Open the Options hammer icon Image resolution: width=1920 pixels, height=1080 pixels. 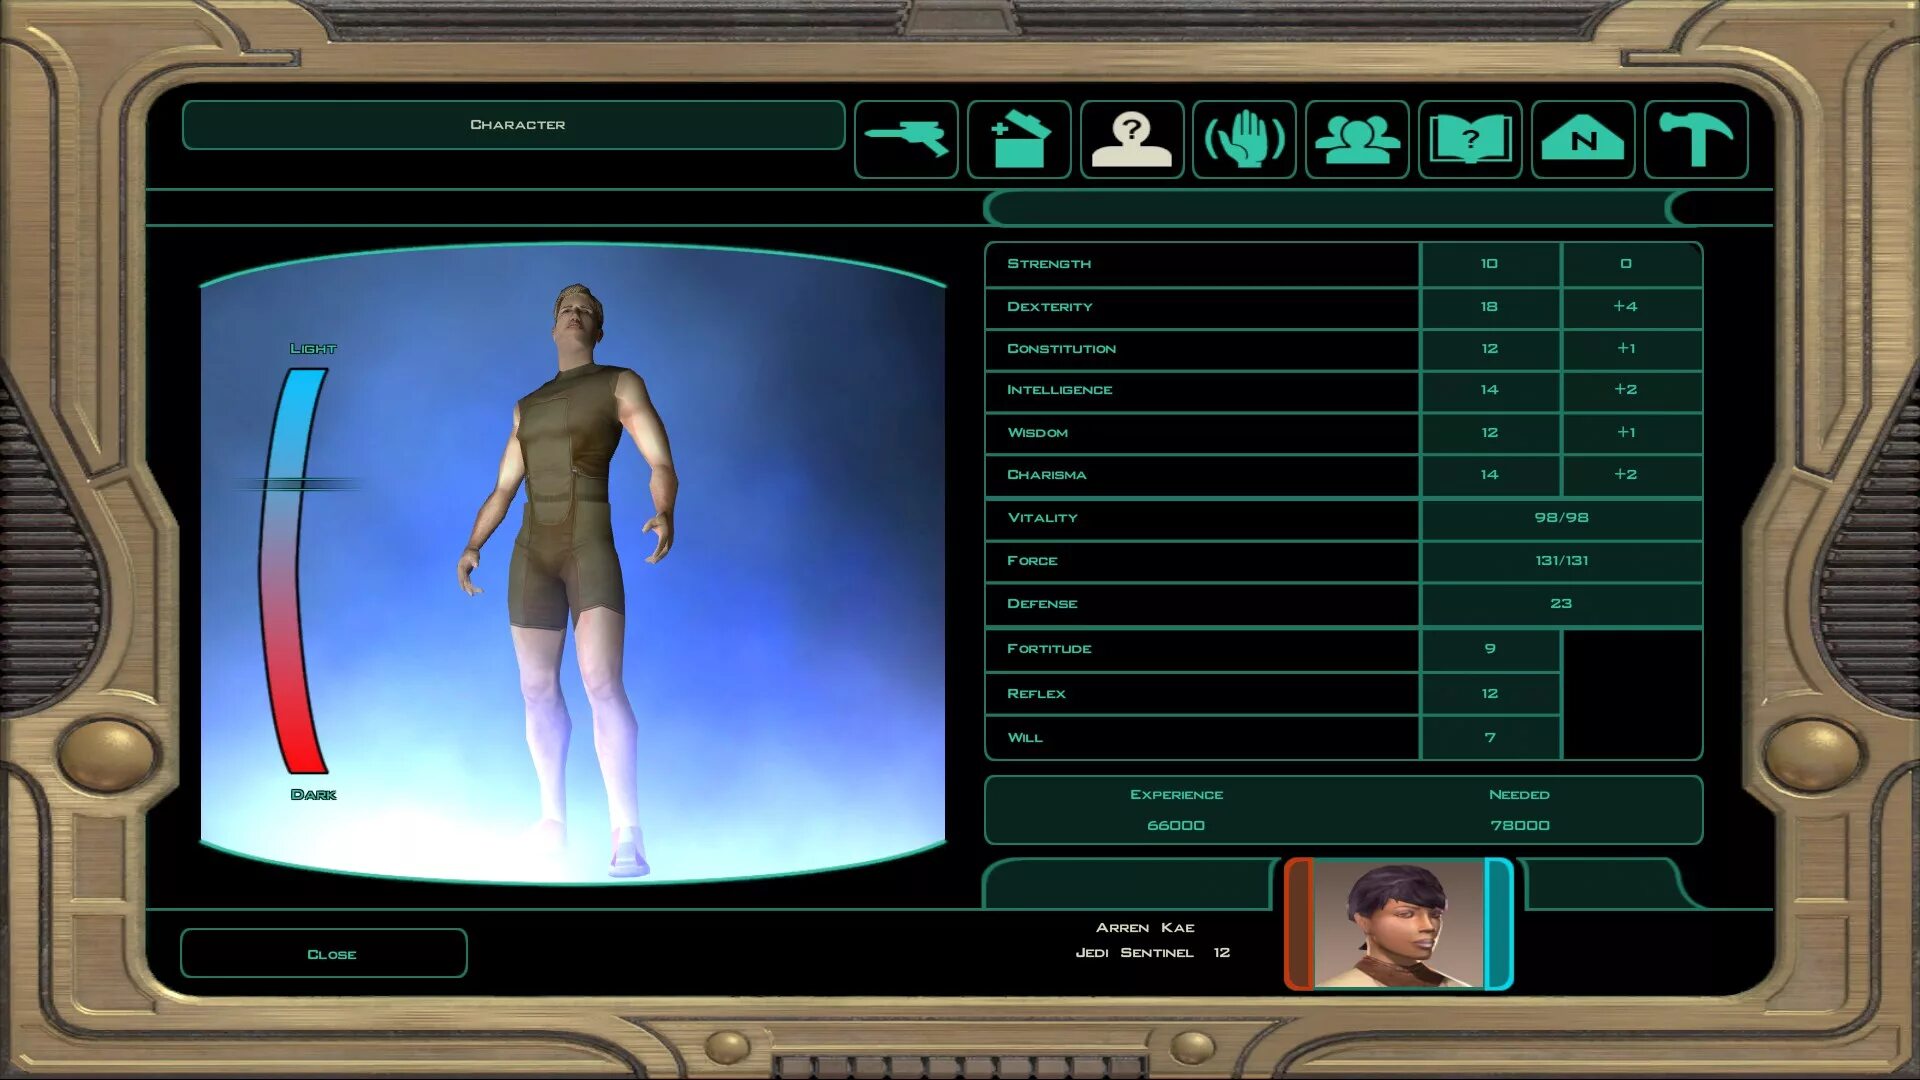(1696, 139)
